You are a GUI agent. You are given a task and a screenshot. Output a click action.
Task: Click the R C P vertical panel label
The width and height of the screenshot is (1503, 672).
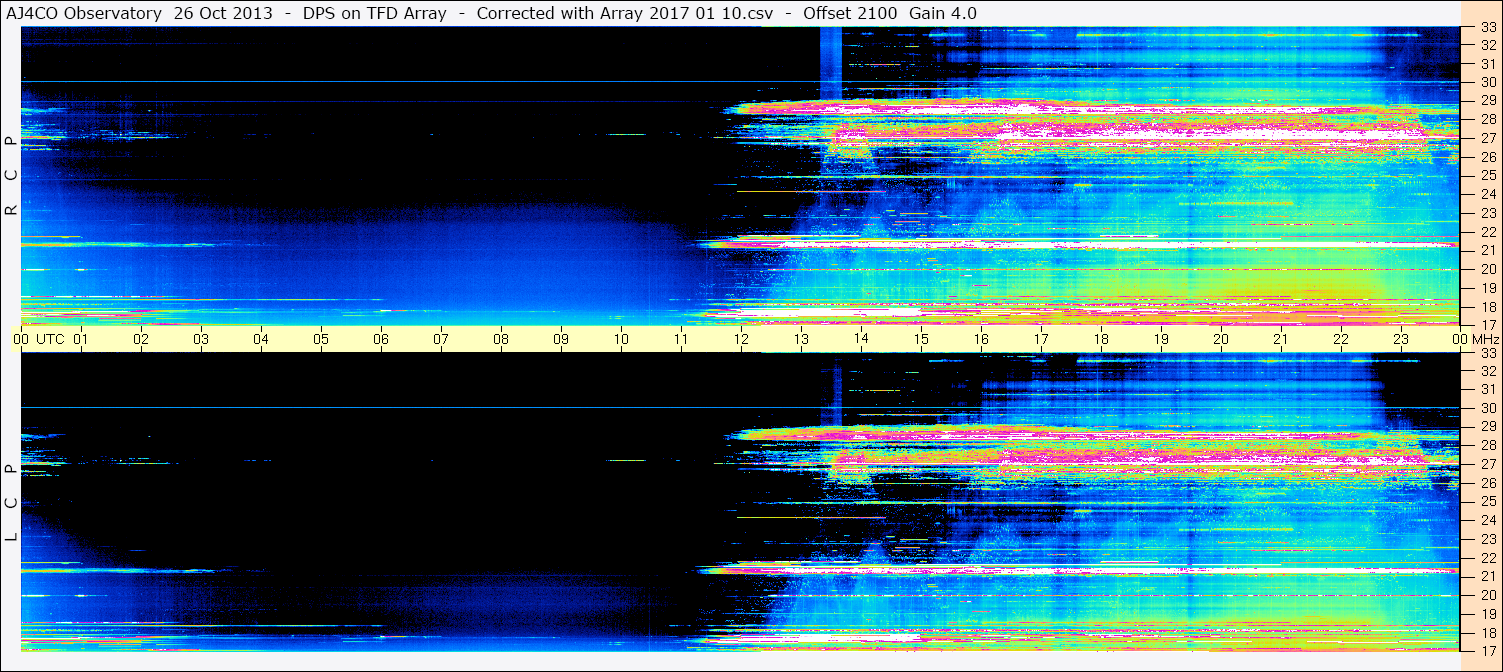11,175
